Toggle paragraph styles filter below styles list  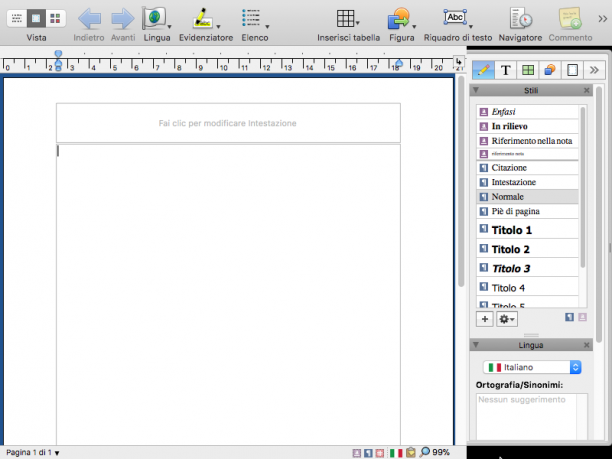pos(569,317)
